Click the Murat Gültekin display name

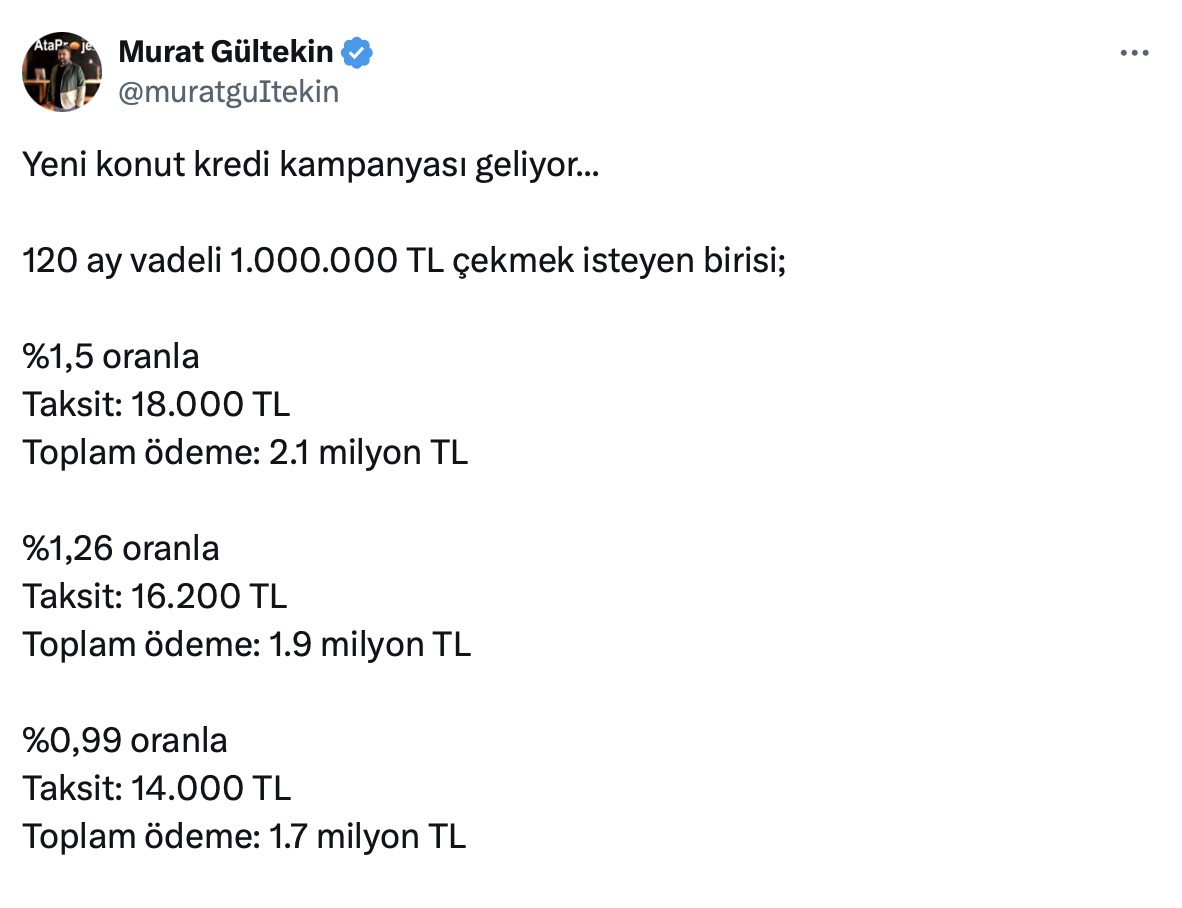[x=226, y=51]
